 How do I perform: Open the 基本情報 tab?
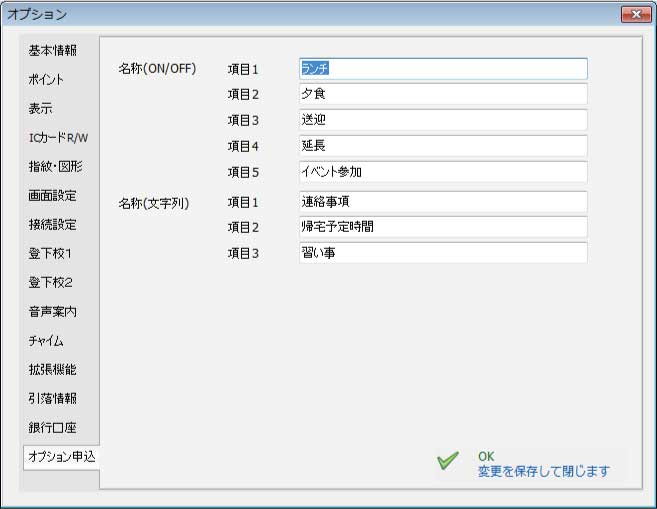53,50
